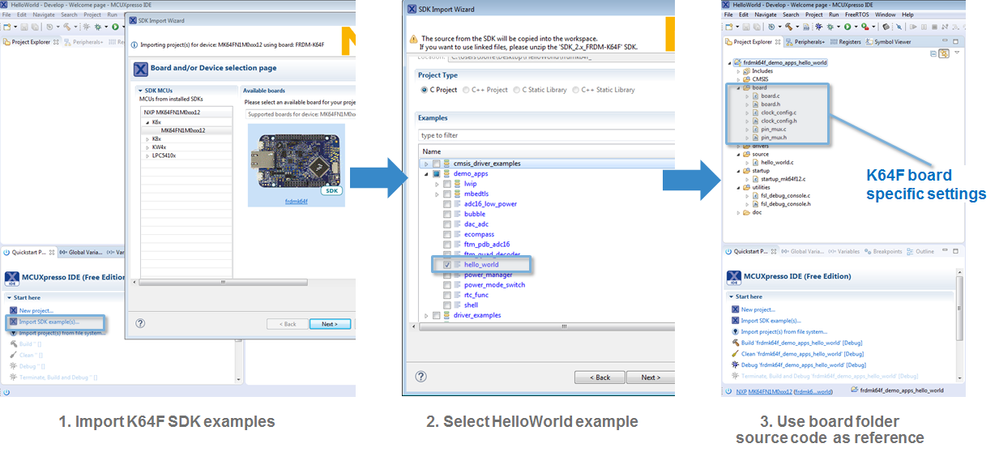Check bubble example checkbox

[447, 214]
